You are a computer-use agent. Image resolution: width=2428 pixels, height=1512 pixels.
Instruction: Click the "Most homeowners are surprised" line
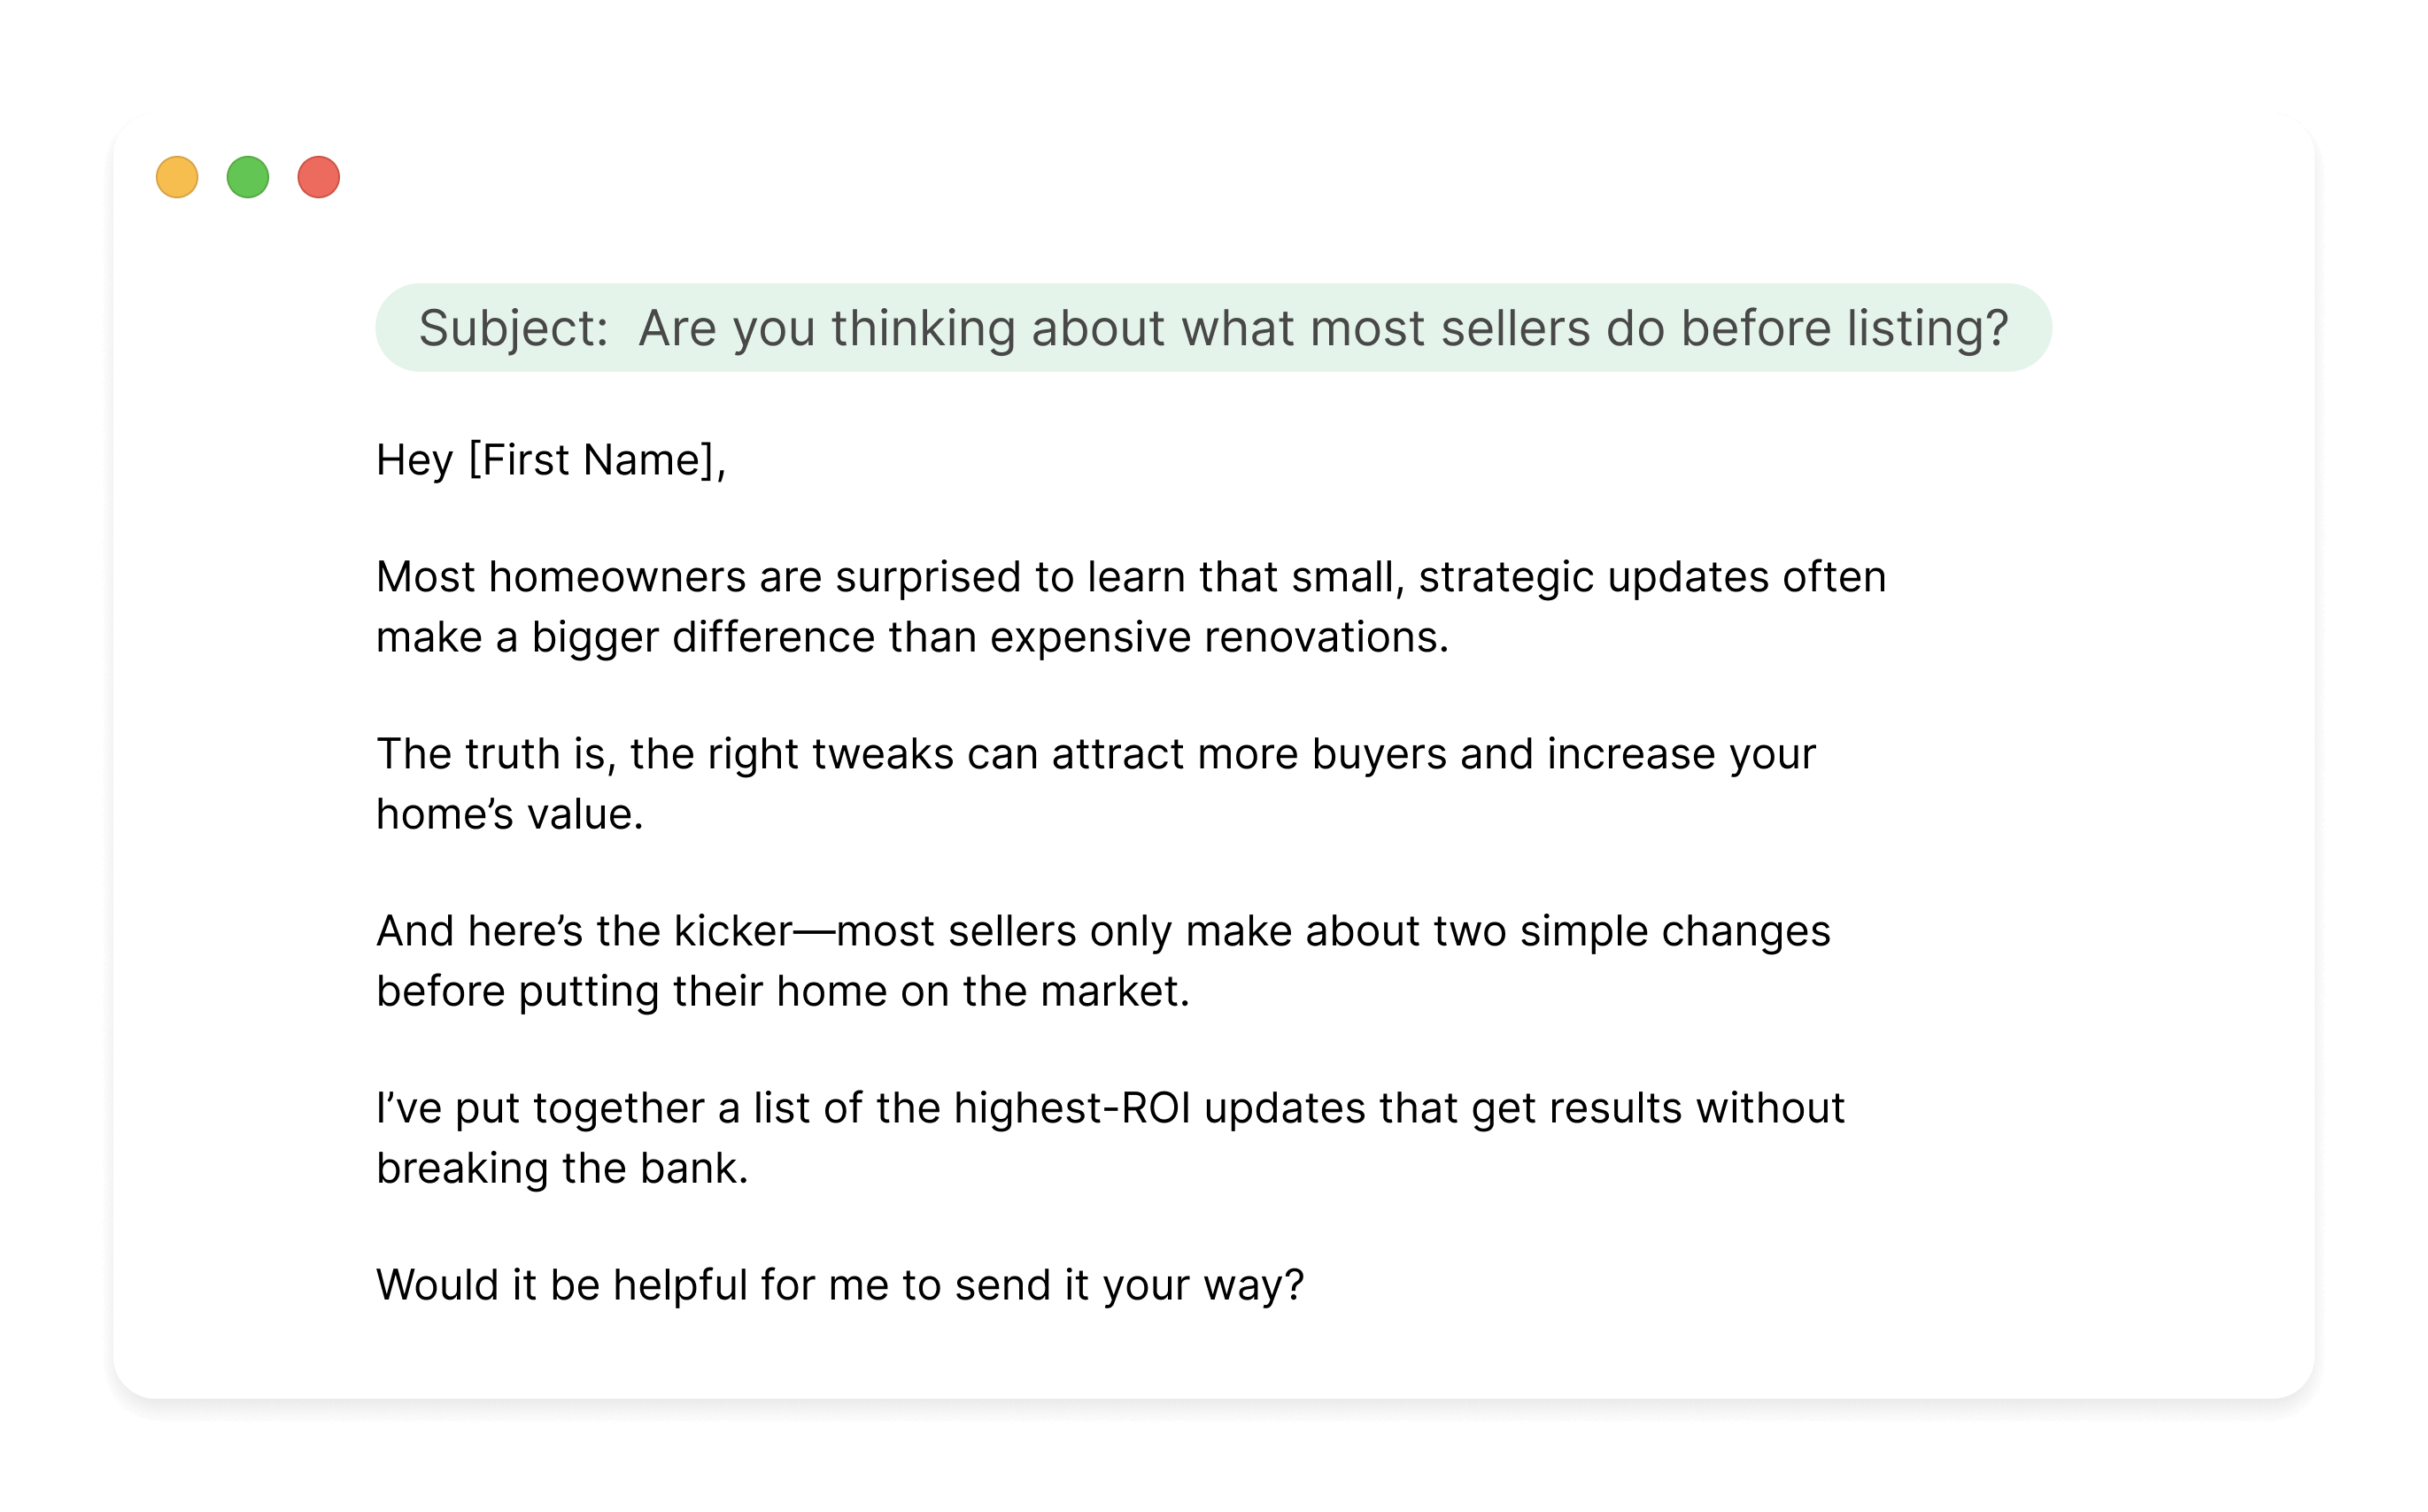tap(1130, 577)
